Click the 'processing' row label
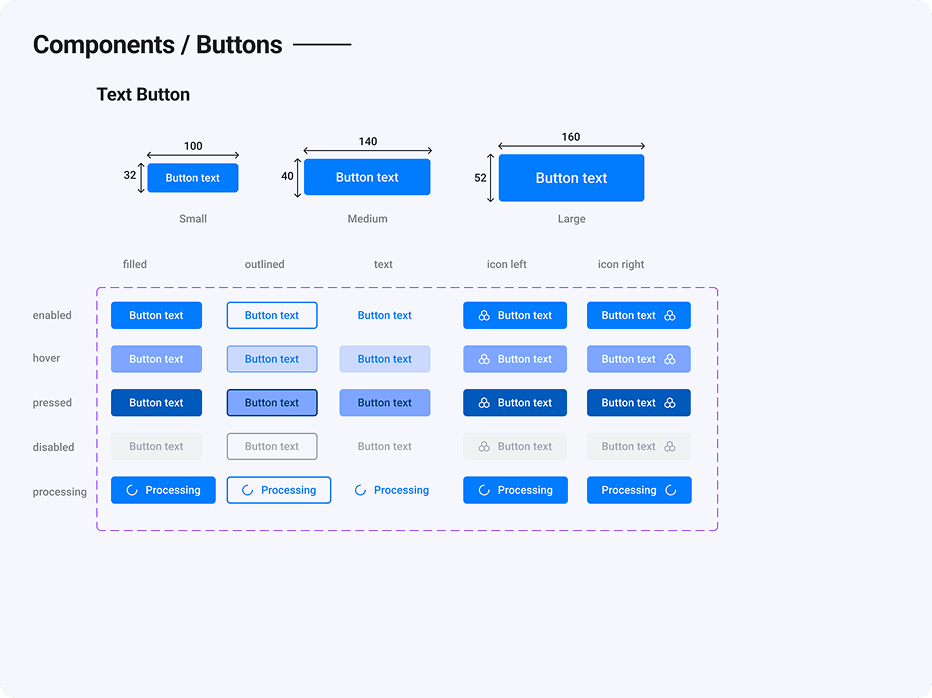This screenshot has height=698, width=932. (60, 492)
